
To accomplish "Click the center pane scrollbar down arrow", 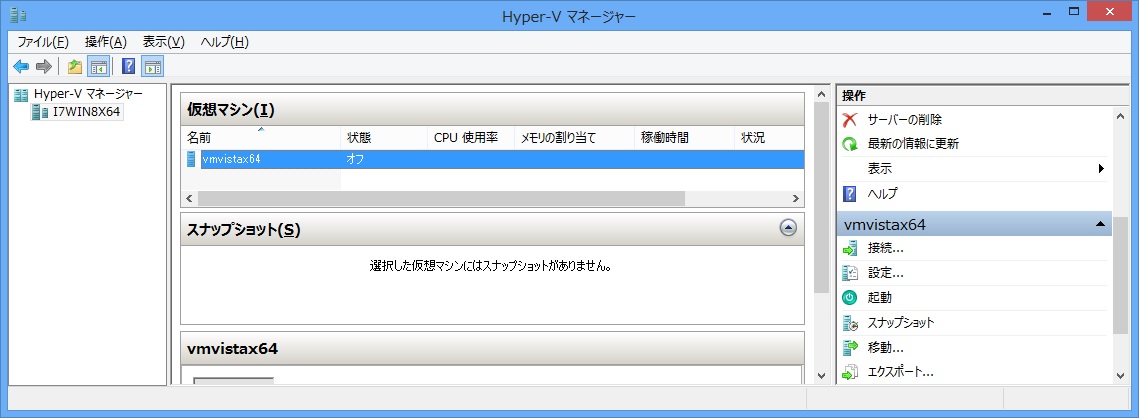I will tap(822, 376).
